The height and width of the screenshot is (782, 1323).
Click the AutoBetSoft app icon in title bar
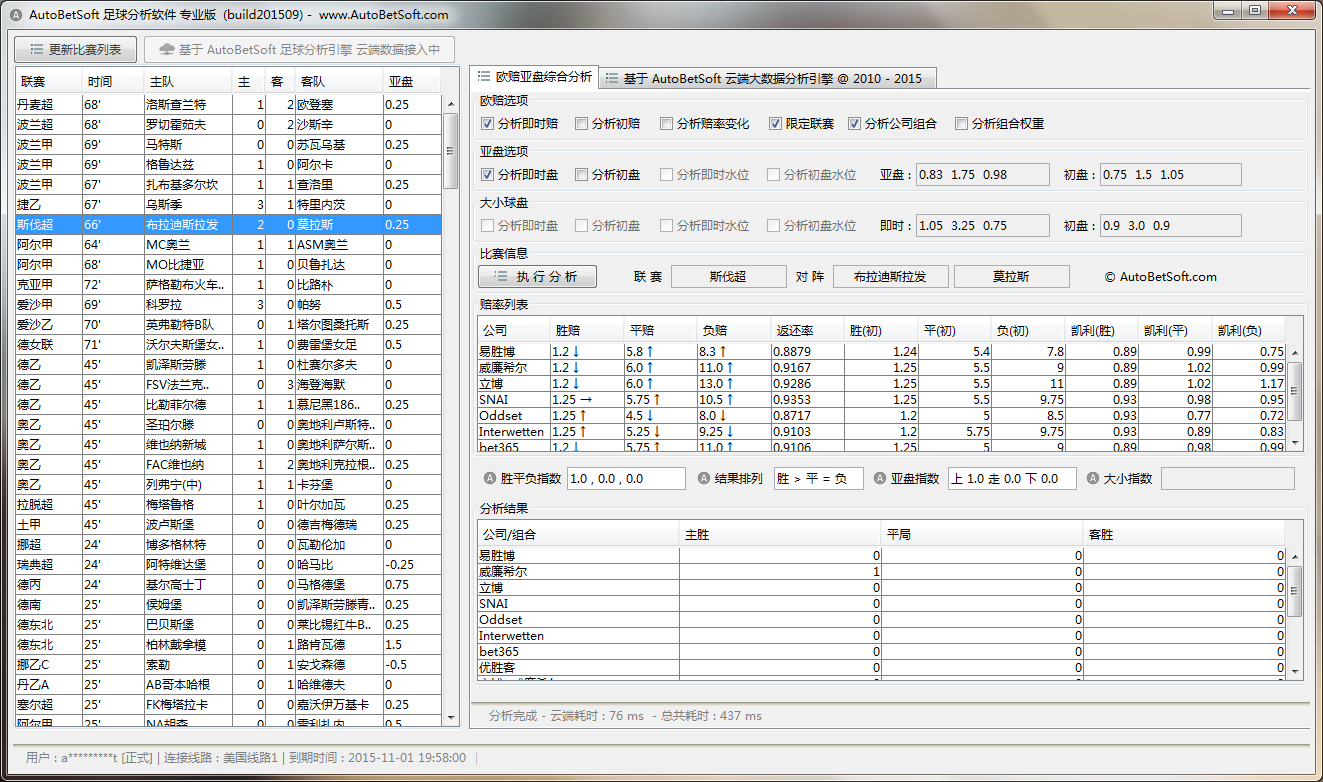coord(15,14)
